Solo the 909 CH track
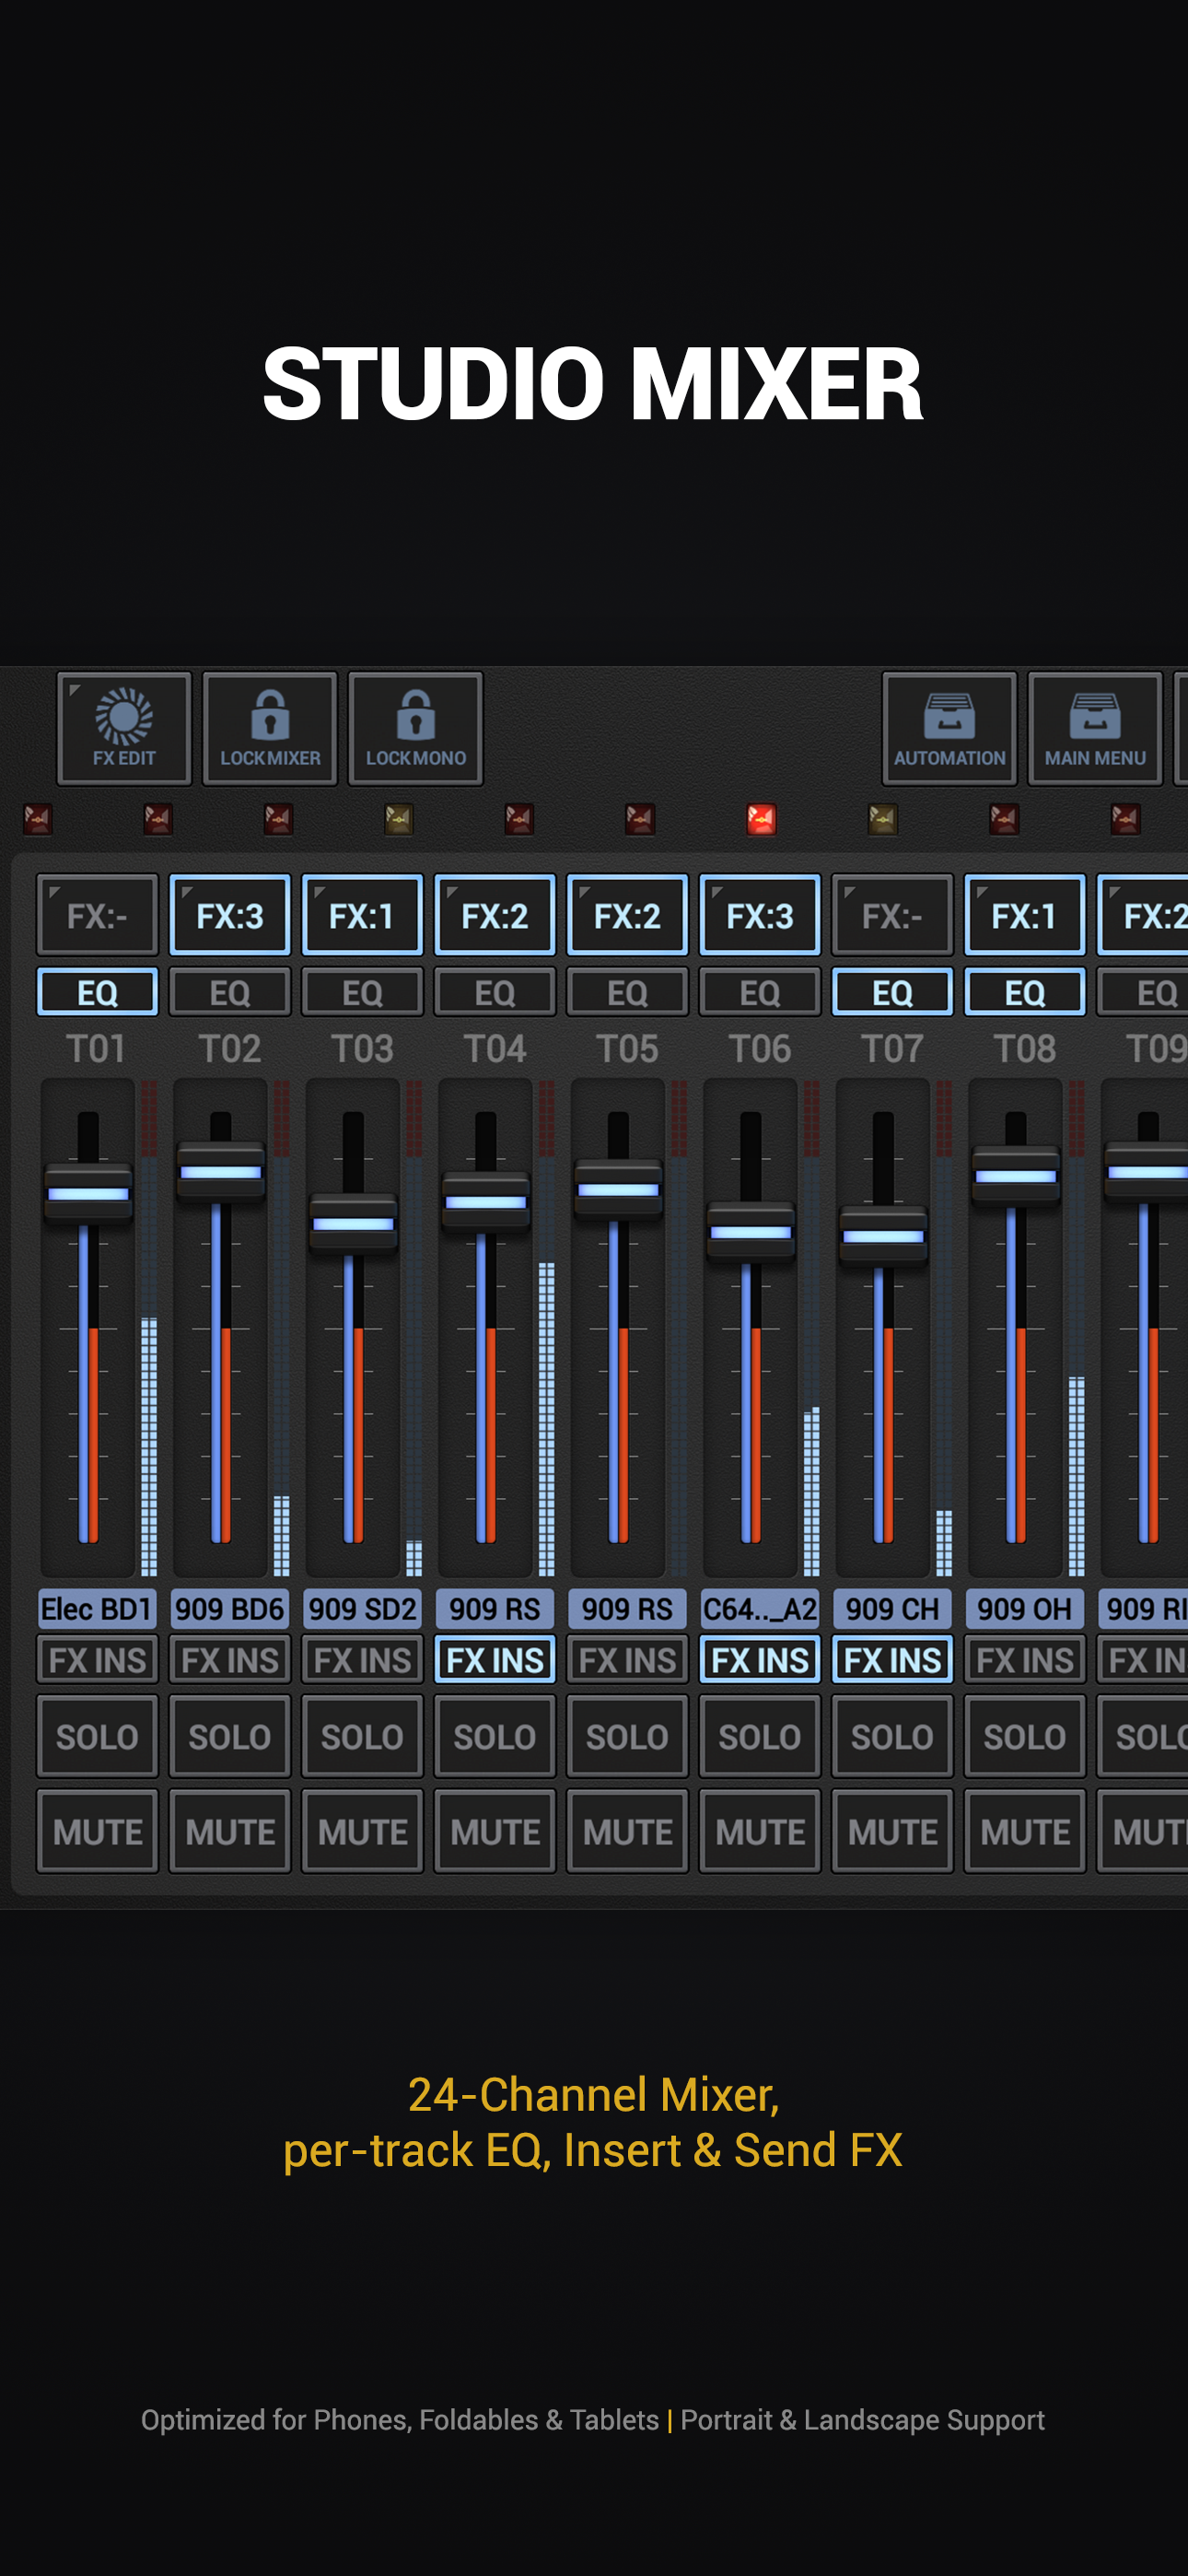This screenshot has width=1188, height=2576. coord(892,1737)
